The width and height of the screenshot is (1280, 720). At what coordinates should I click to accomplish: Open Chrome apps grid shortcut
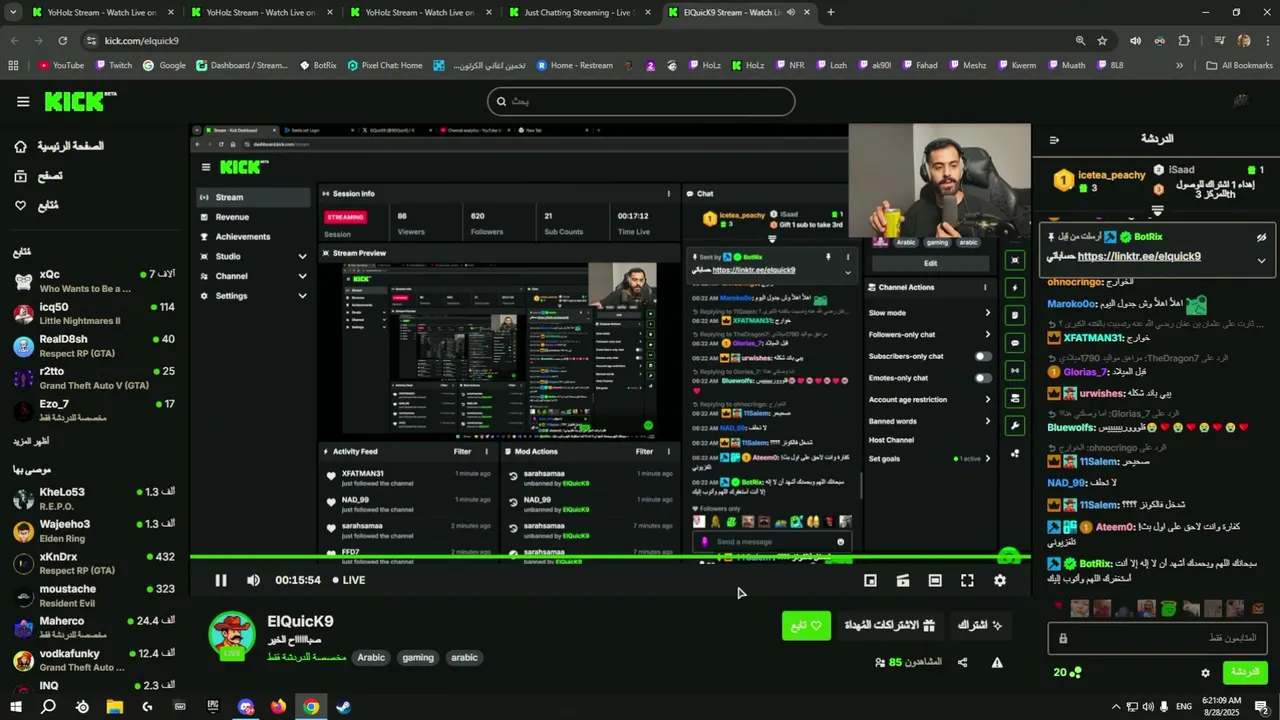tap(13, 66)
